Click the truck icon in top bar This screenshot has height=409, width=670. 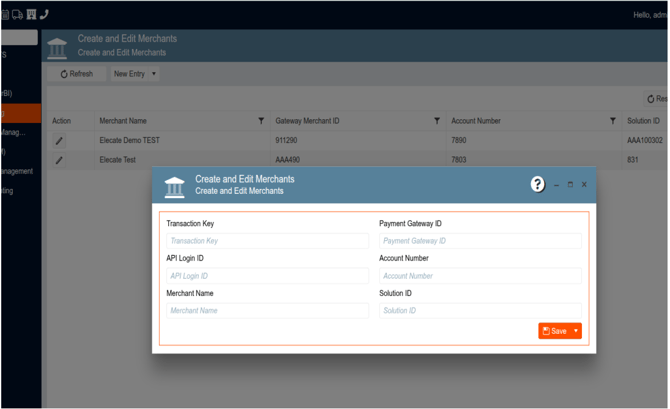click(x=18, y=14)
